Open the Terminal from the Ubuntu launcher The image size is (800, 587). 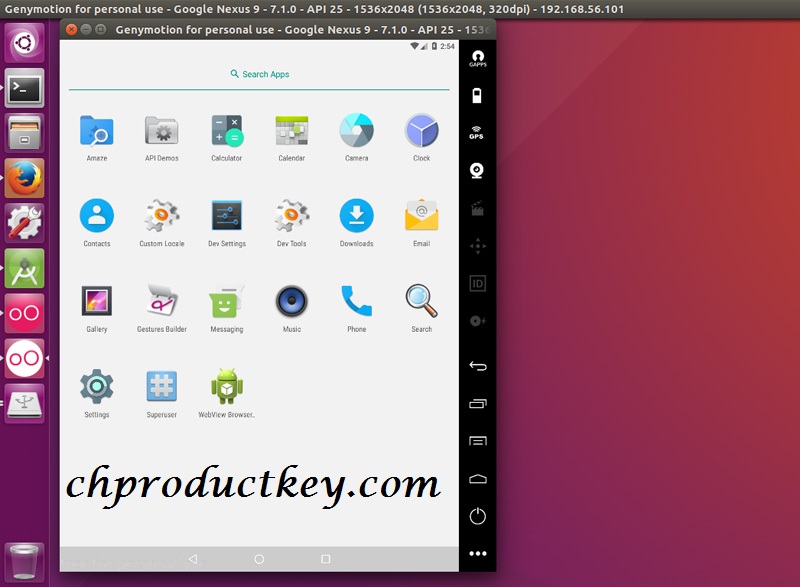(24, 88)
